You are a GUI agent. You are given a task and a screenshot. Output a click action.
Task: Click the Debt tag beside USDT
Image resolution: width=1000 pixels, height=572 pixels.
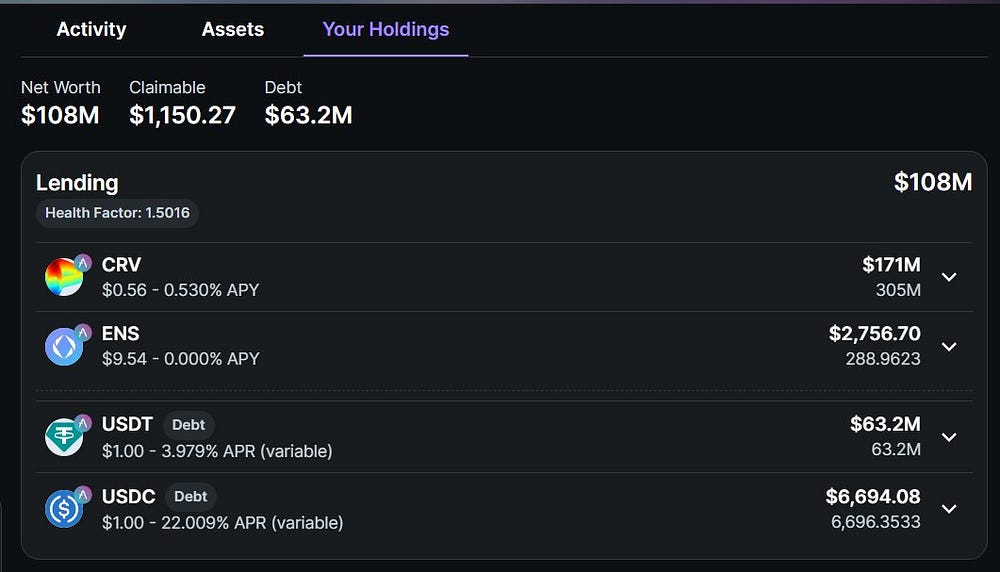[188, 425]
